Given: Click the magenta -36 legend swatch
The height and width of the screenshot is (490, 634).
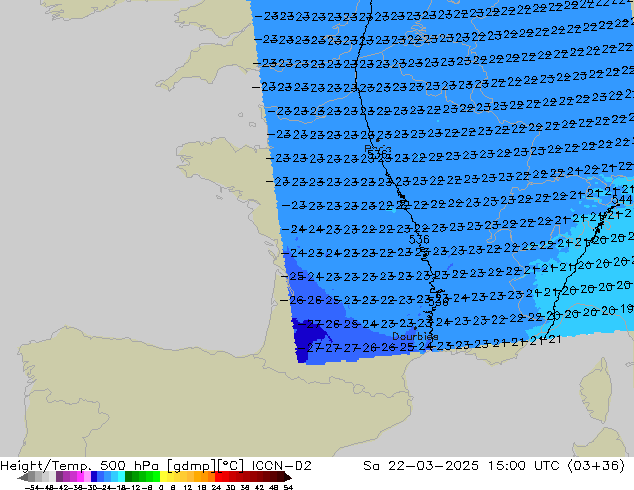Looking at the screenshot, I should coord(80,476).
